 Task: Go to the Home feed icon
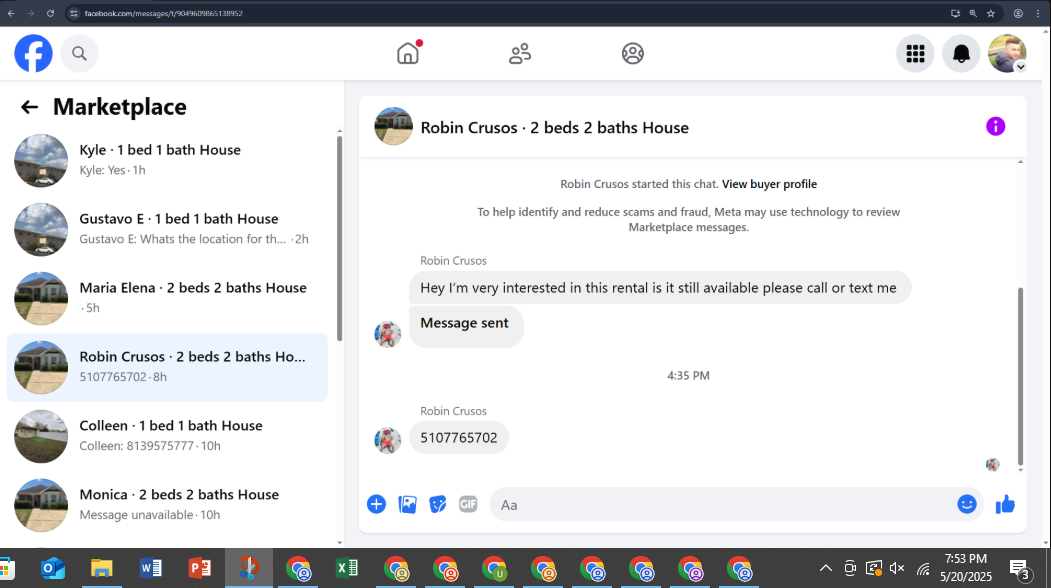408,54
